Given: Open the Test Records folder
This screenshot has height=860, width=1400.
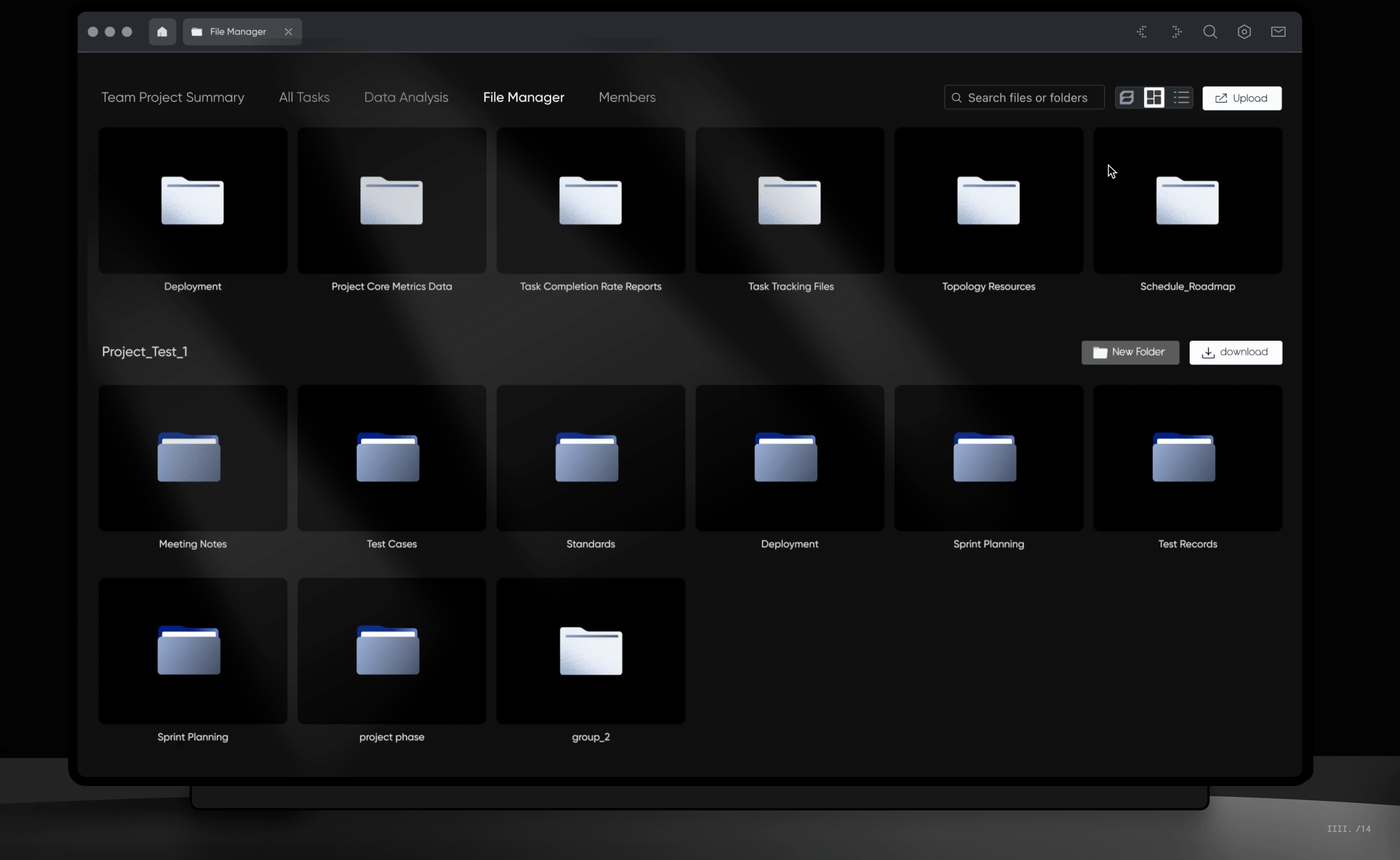Looking at the screenshot, I should click(x=1188, y=458).
